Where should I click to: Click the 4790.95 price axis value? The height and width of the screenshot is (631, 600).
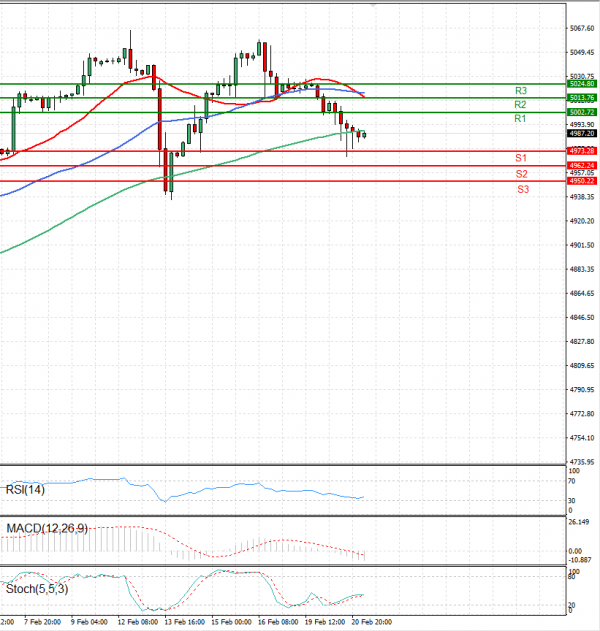click(x=582, y=390)
